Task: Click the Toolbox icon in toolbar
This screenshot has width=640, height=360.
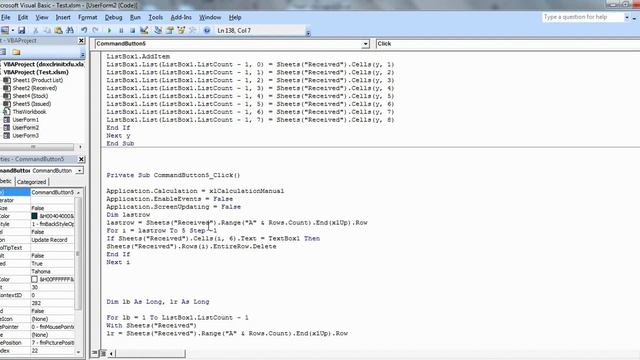Action: [193, 30]
